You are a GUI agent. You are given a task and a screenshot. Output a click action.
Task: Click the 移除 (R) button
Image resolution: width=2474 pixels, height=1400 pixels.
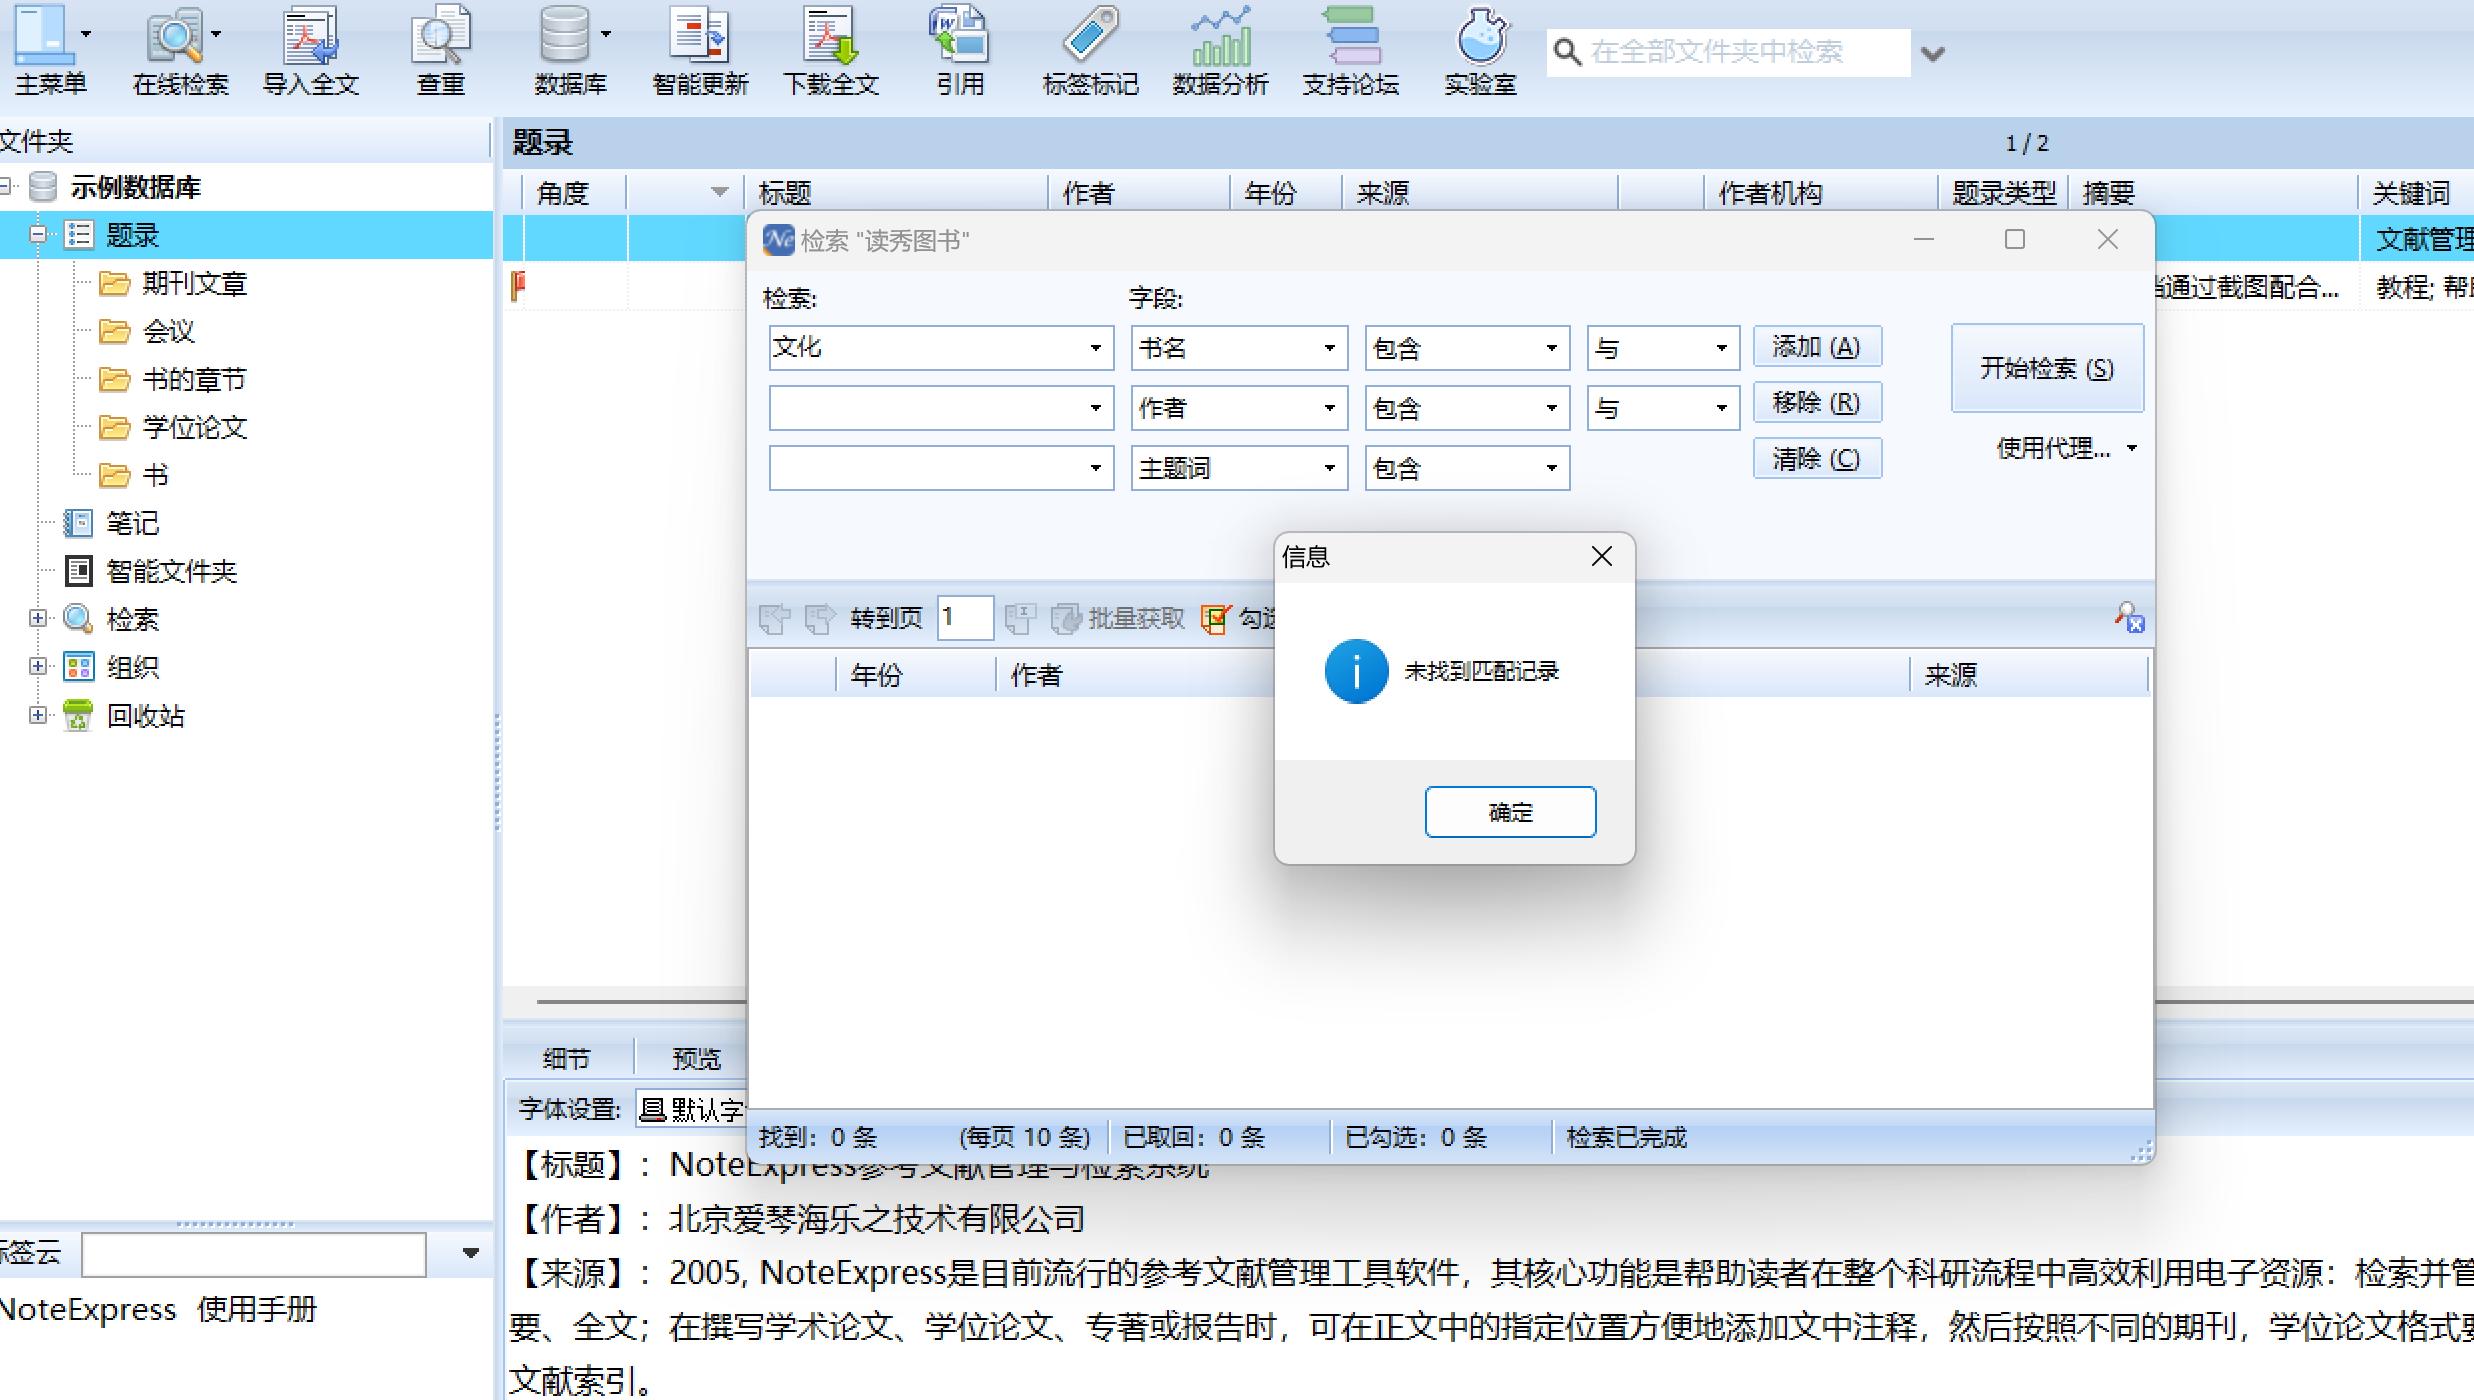1817,402
